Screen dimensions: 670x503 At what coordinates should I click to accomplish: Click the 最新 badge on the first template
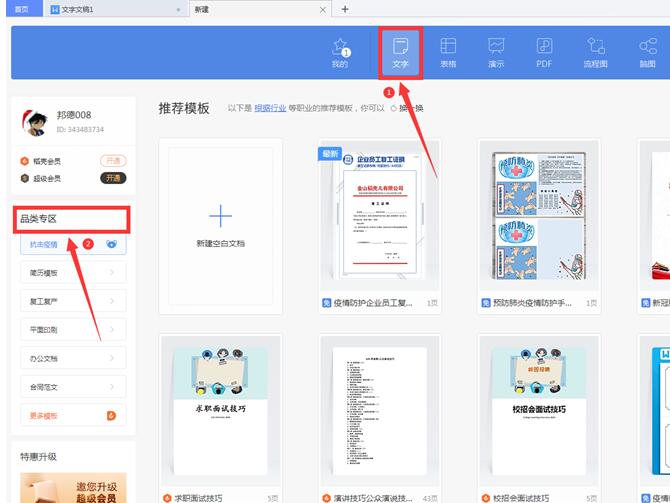point(329,153)
